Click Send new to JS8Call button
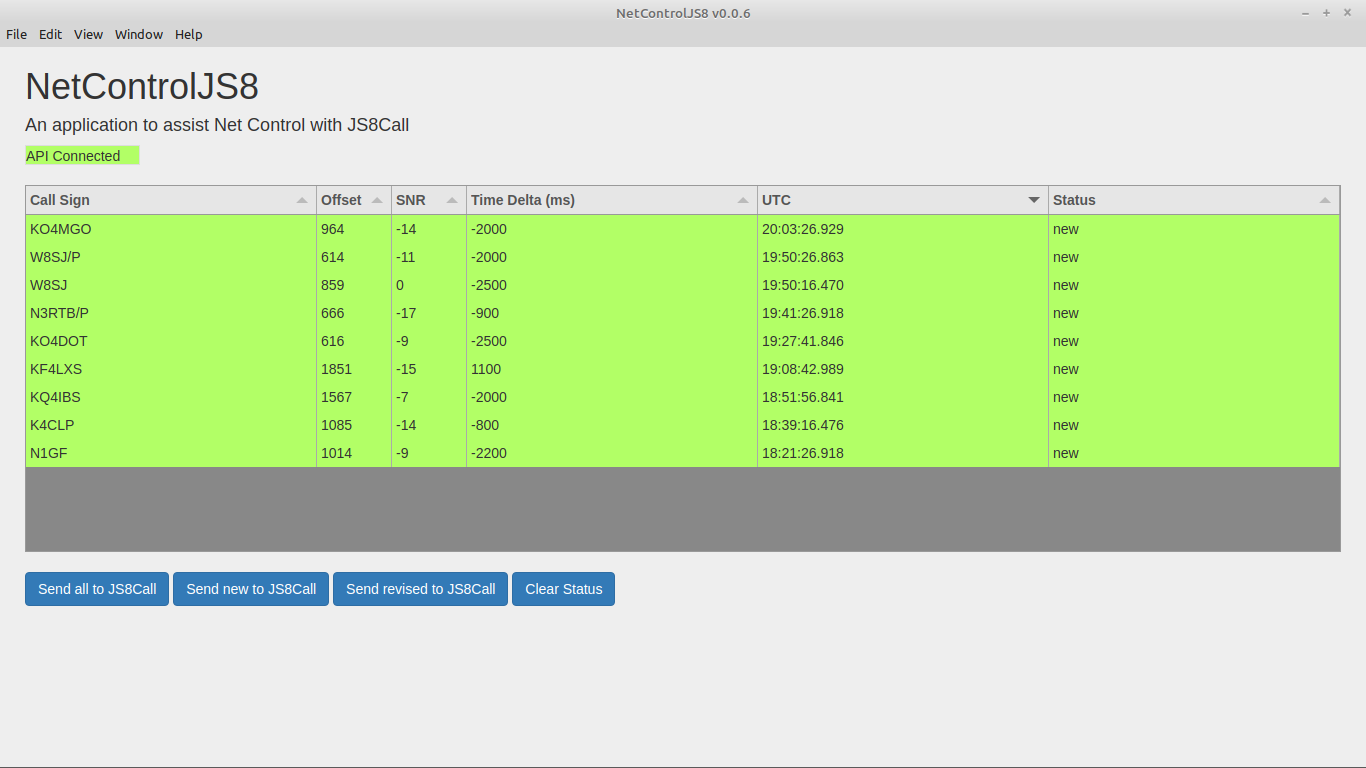 pos(251,589)
